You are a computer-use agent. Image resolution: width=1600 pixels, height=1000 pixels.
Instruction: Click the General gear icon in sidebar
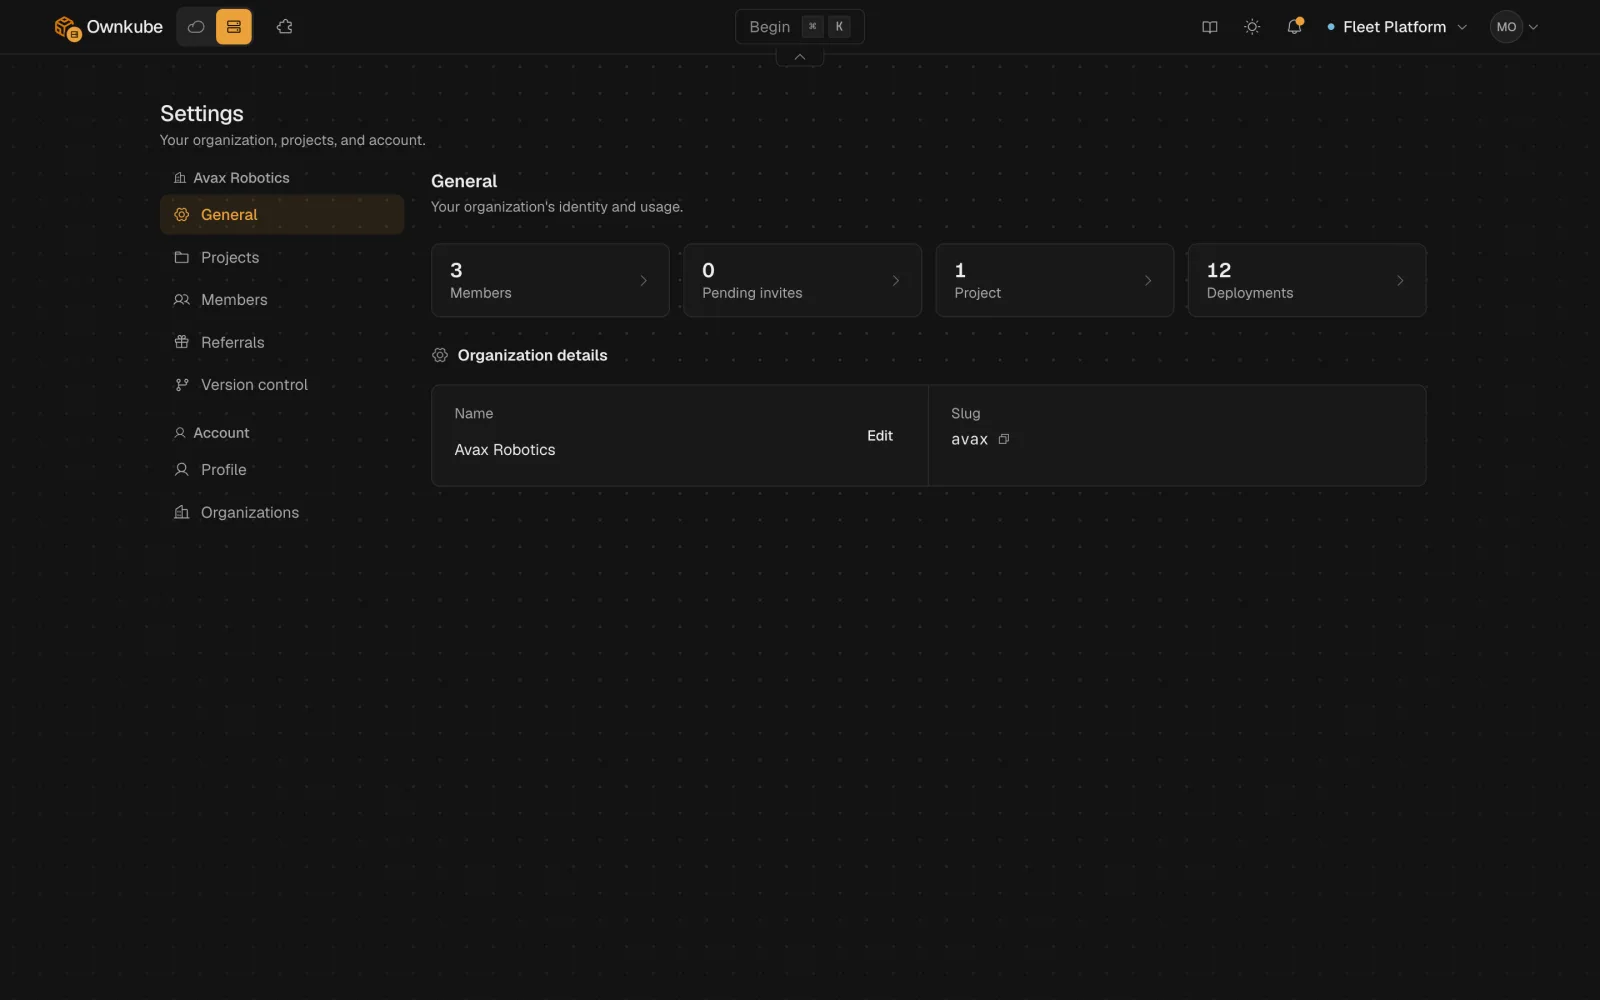(x=182, y=214)
